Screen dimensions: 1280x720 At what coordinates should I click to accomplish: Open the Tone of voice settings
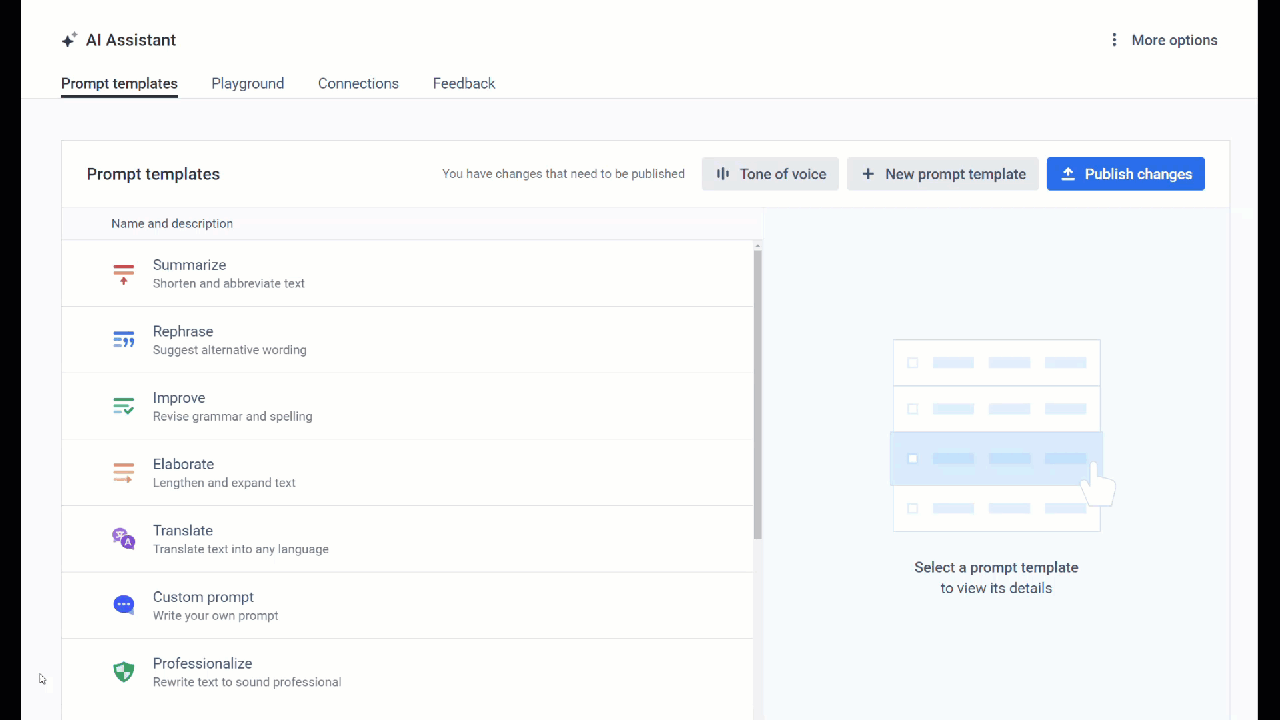tap(770, 174)
